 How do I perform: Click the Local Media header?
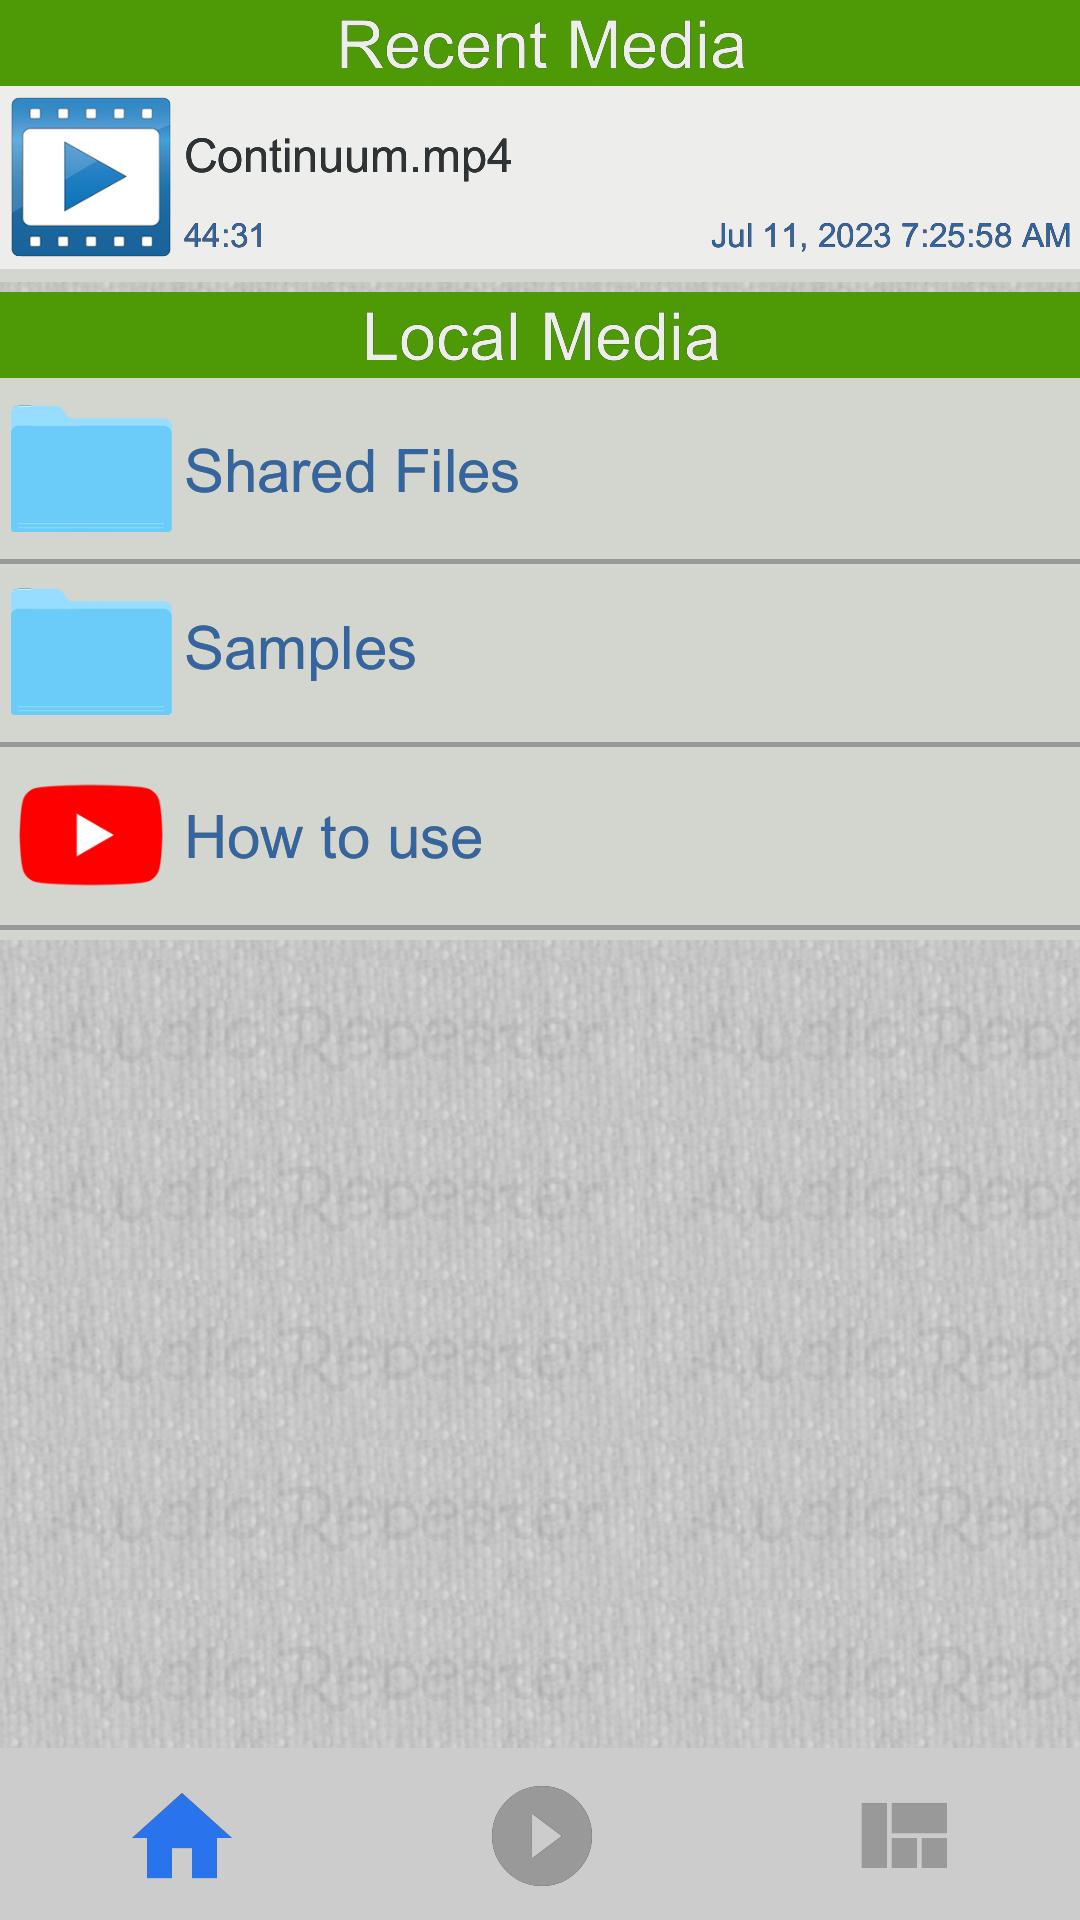click(540, 335)
